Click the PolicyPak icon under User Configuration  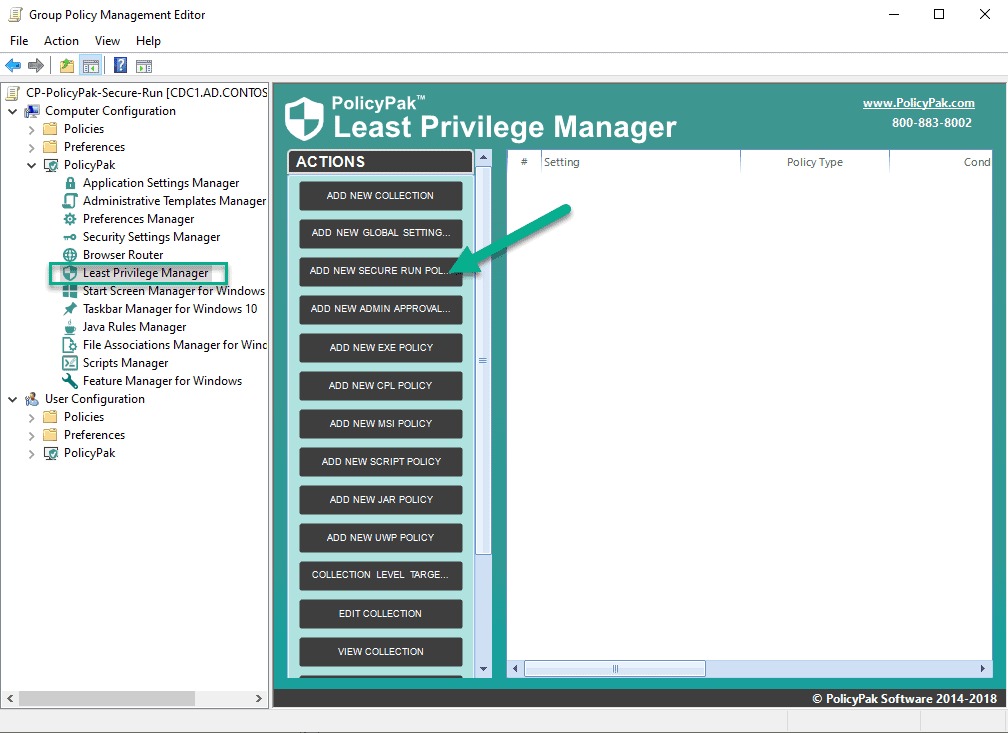coord(51,453)
